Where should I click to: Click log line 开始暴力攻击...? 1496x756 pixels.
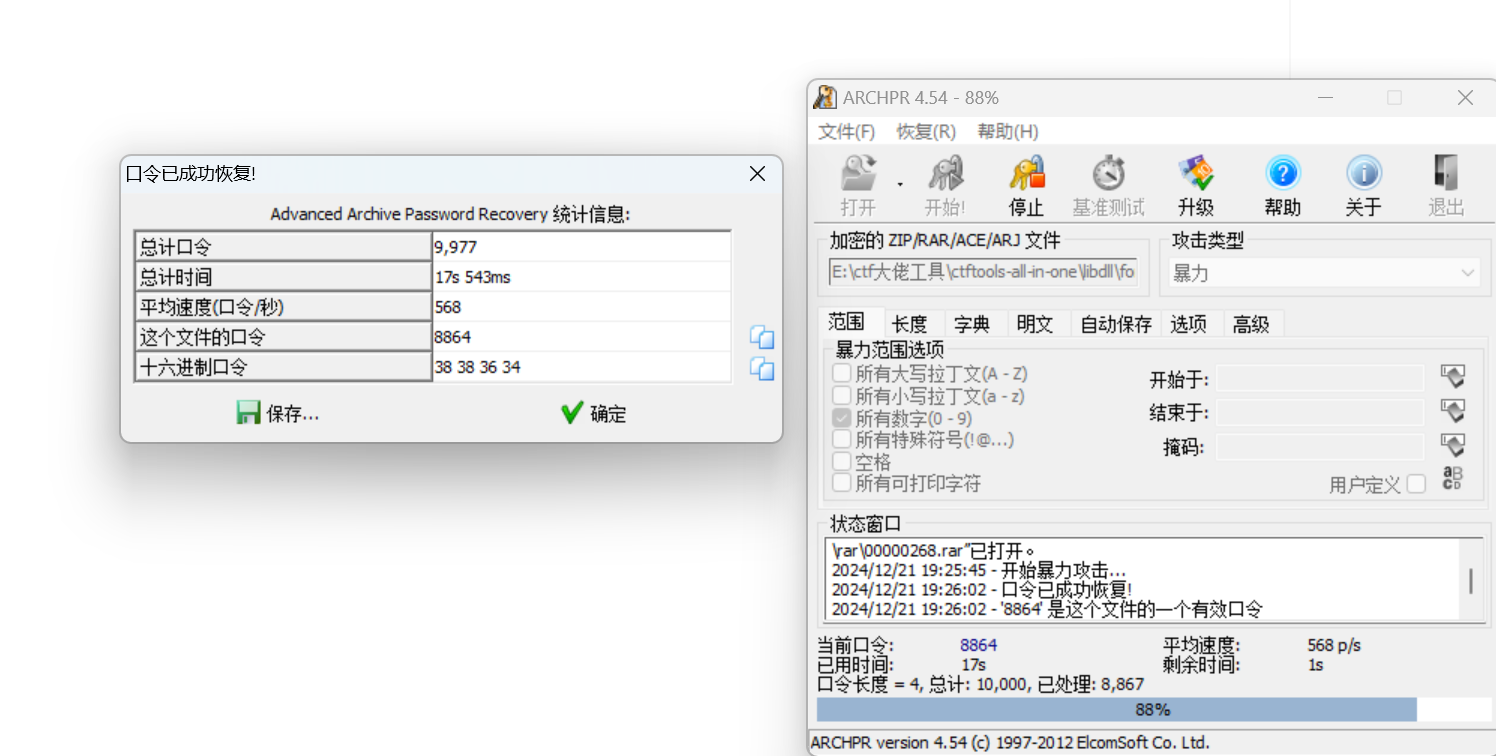pos(979,570)
